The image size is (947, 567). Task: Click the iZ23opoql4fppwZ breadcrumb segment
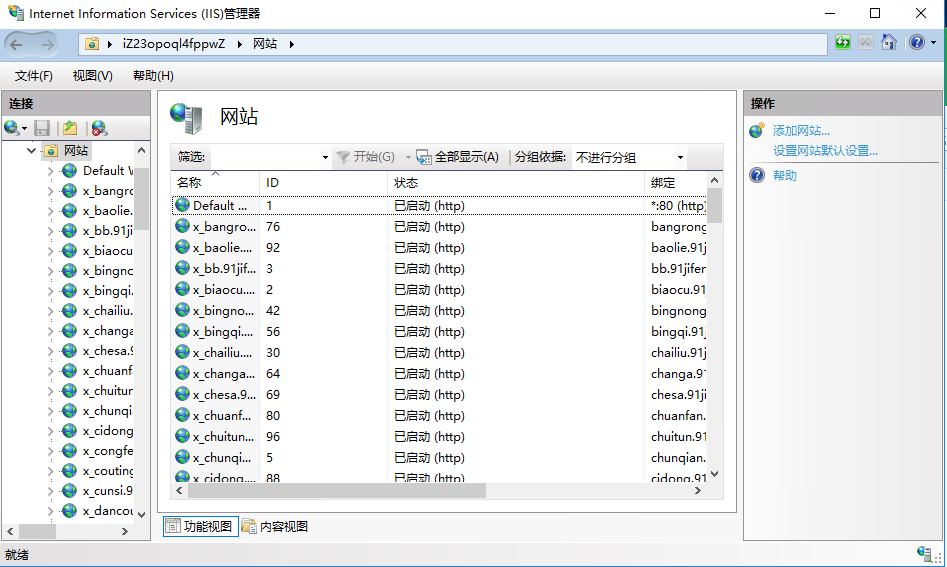coord(174,43)
